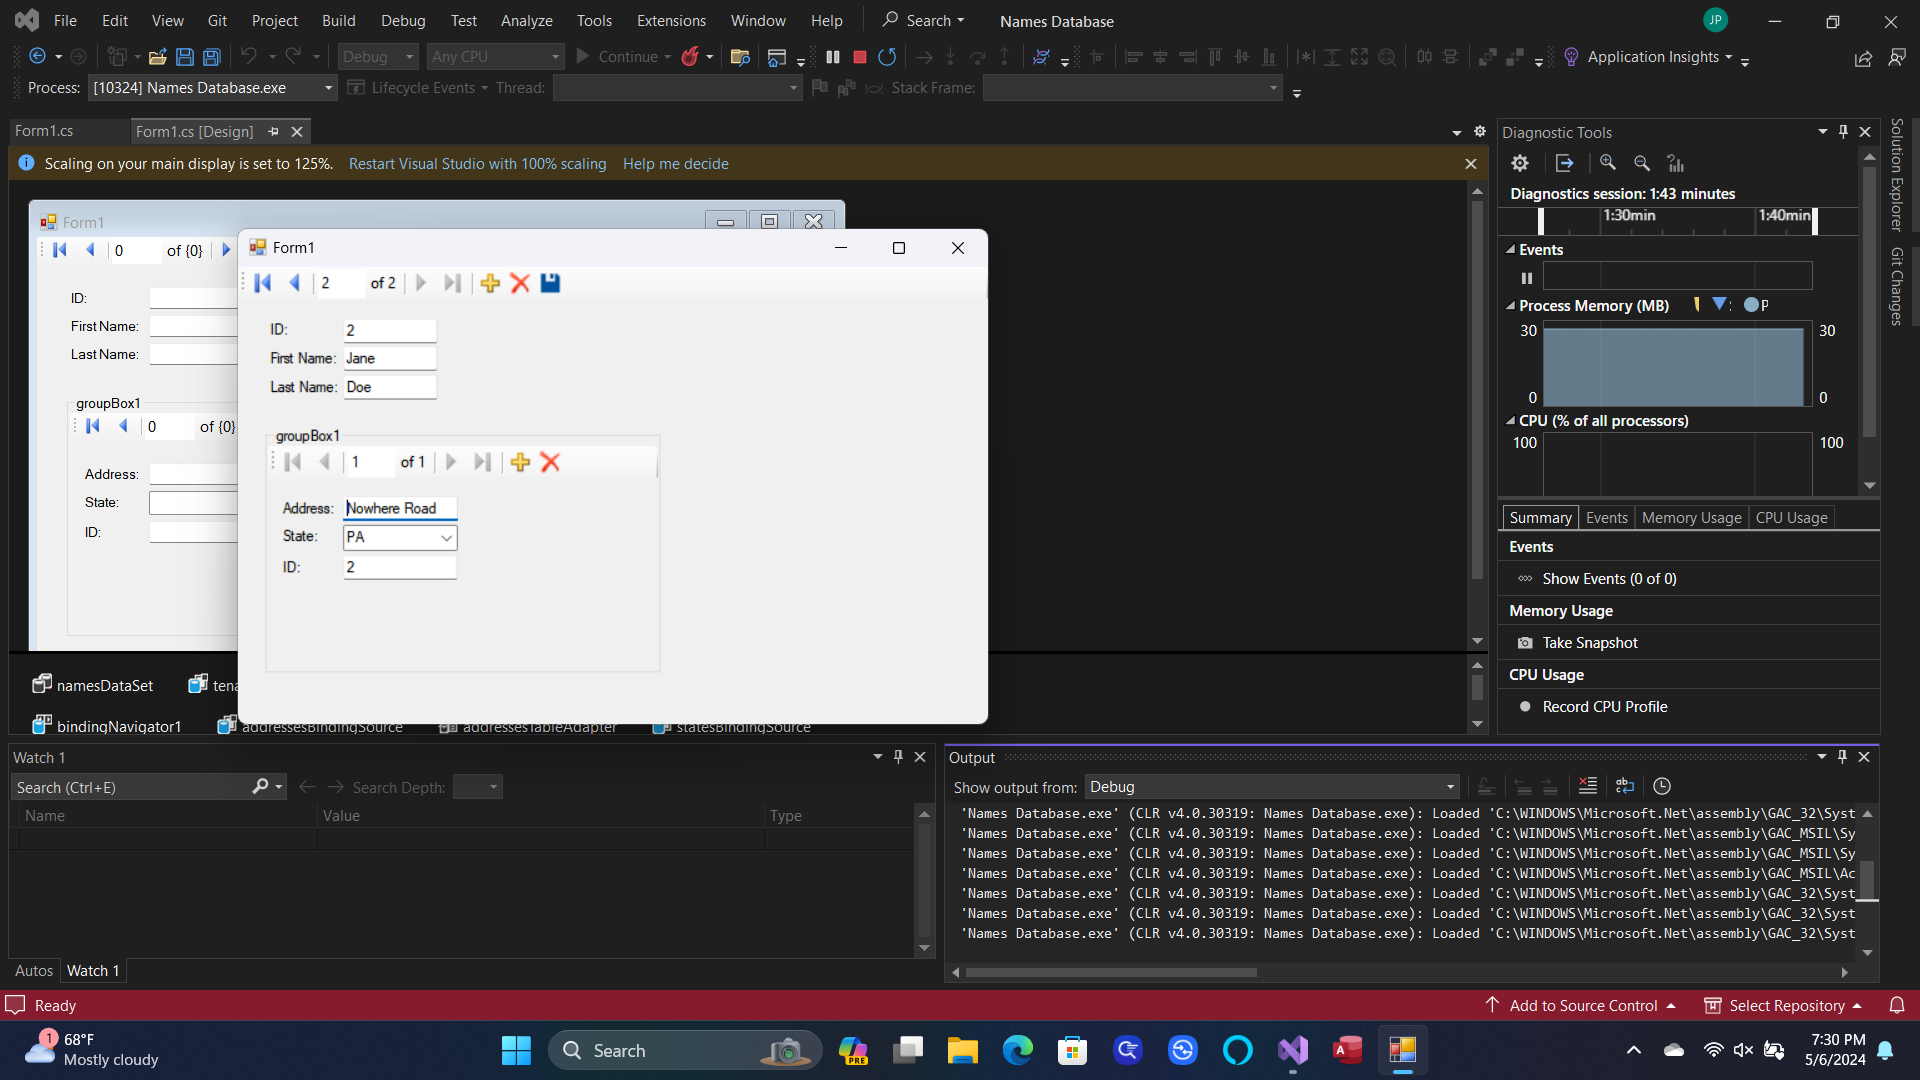Click the Delete record red X icon in groupBox1

[551, 462]
